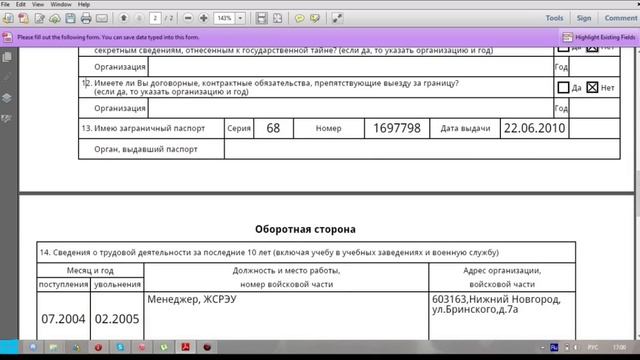Viewport: 640px width, 360px height.
Task: Open the View menu
Action: (x=38, y=4)
